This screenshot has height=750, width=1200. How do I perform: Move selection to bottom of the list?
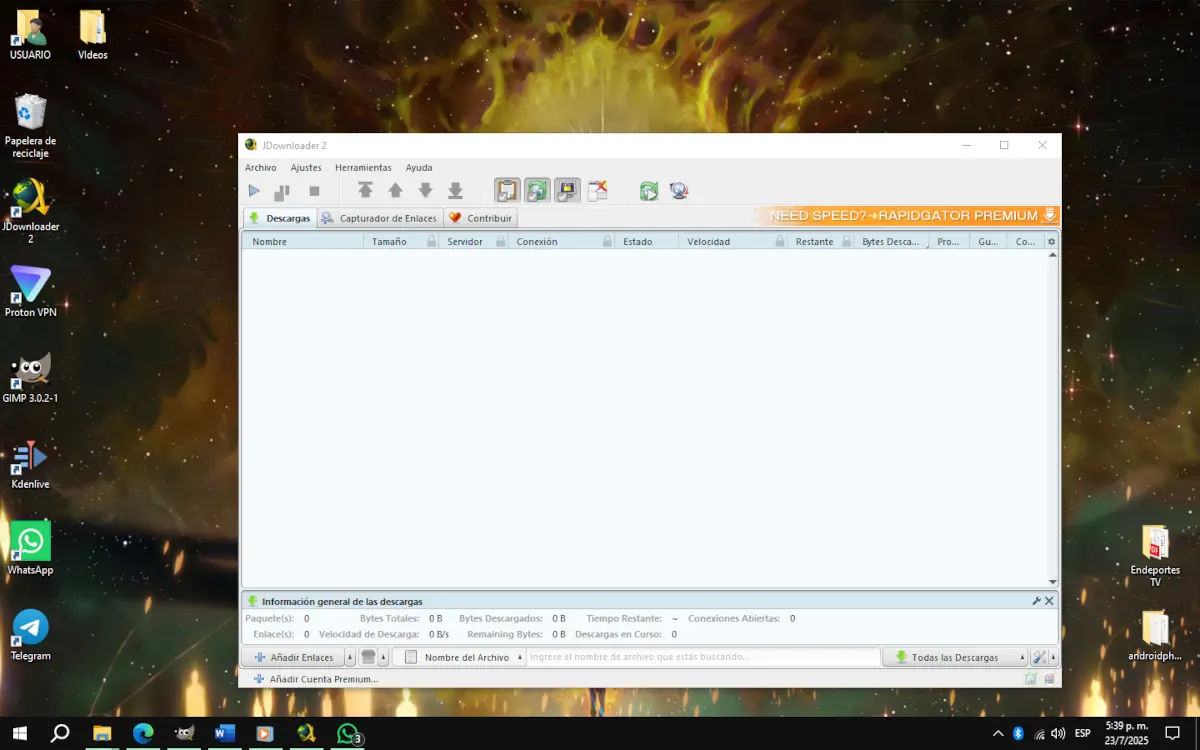point(455,191)
